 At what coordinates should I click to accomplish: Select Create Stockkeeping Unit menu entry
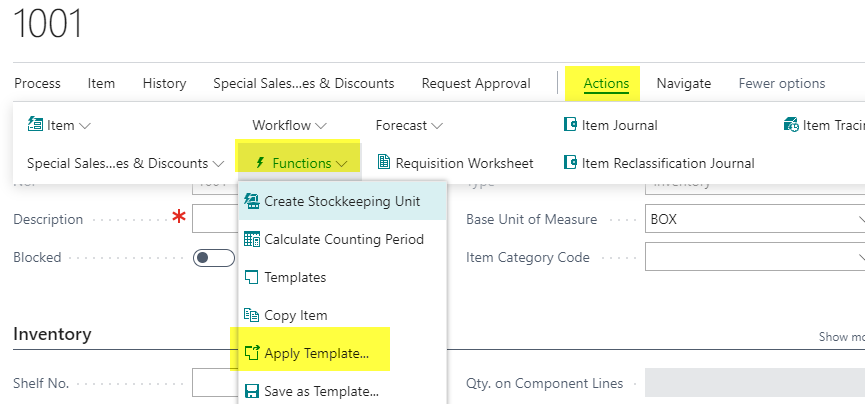(343, 201)
